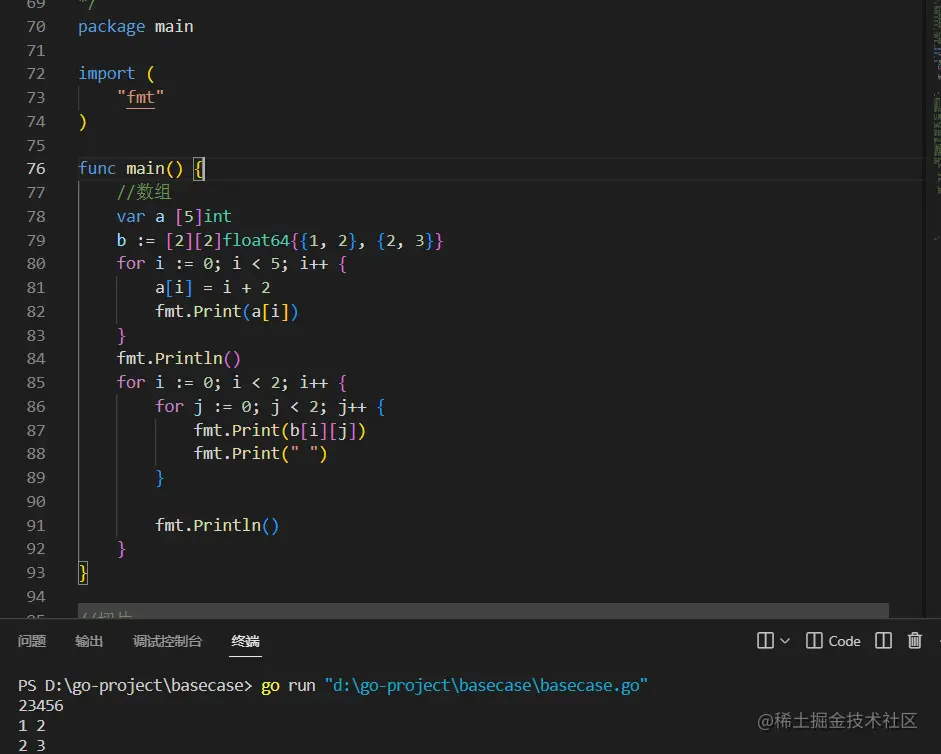The image size is (941, 754).
Task: Click 'func main()' on line 76
Action: pyautogui.click(x=130, y=168)
